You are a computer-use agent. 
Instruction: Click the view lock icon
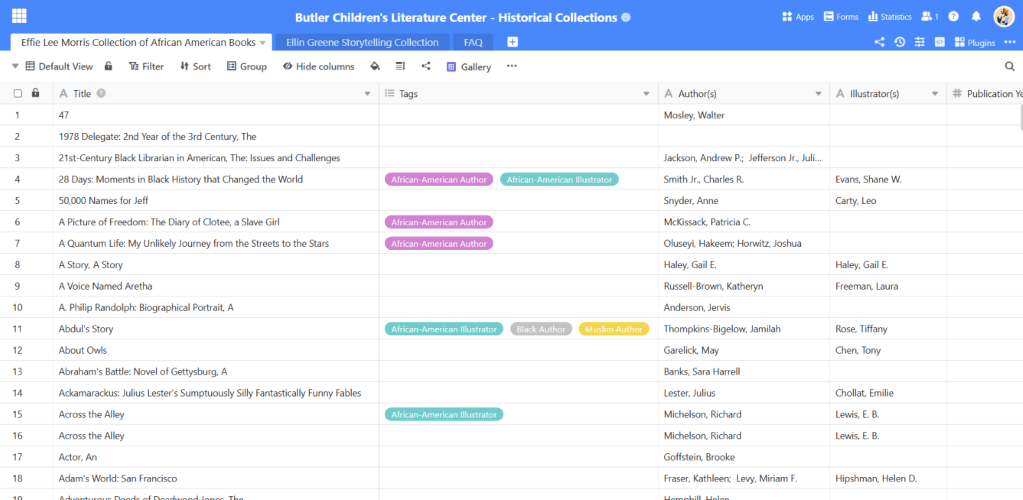point(108,66)
